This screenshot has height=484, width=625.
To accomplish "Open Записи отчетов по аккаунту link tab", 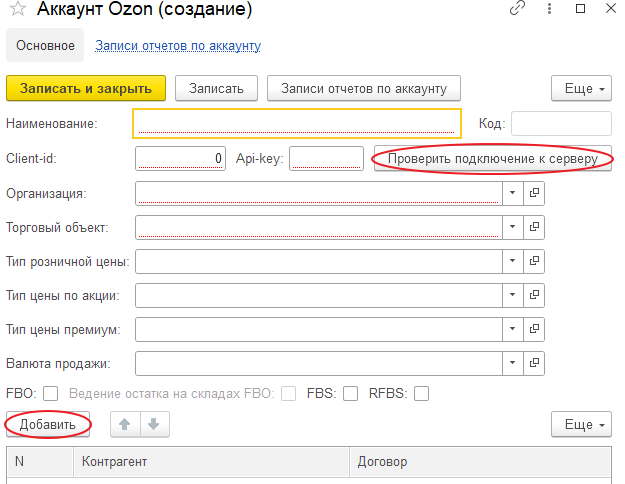I will click(178, 46).
